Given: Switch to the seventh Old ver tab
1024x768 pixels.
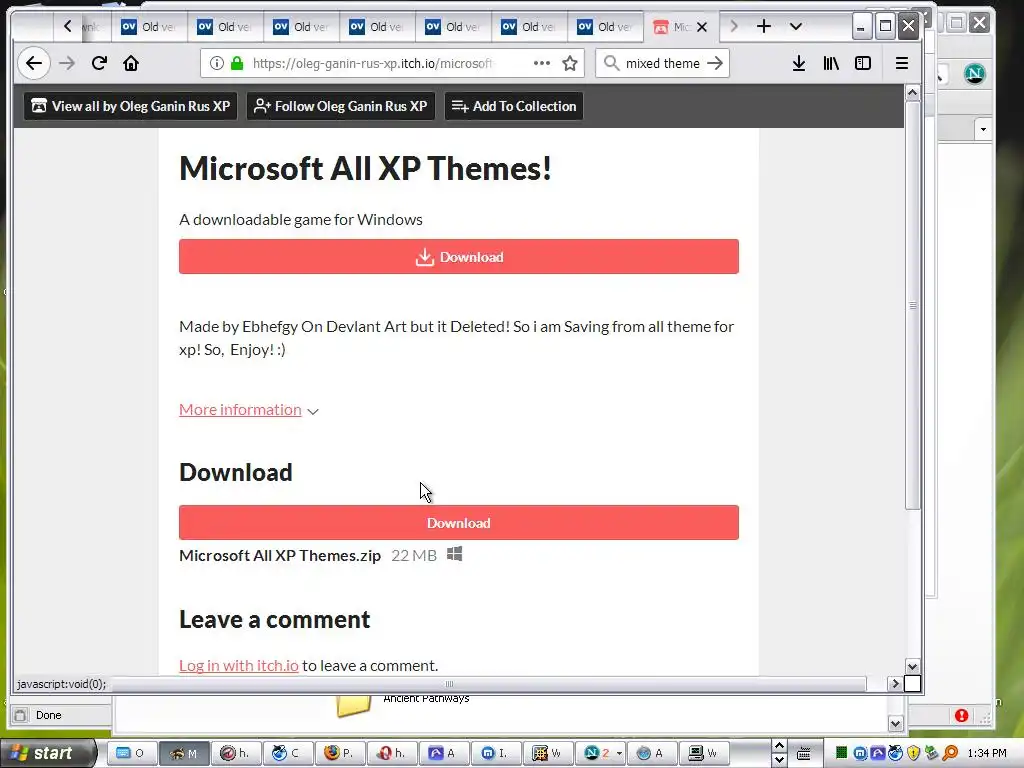Looking at the screenshot, I should click(605, 27).
